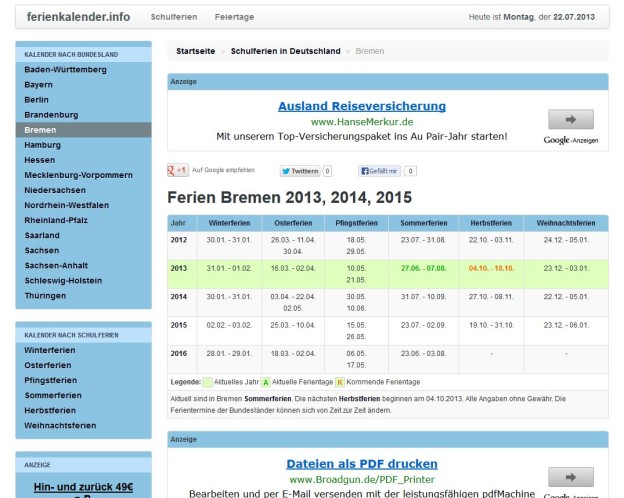Screen dimensions: 624x498
Task: Click the 2014 year row label
Action: click(x=179, y=297)
